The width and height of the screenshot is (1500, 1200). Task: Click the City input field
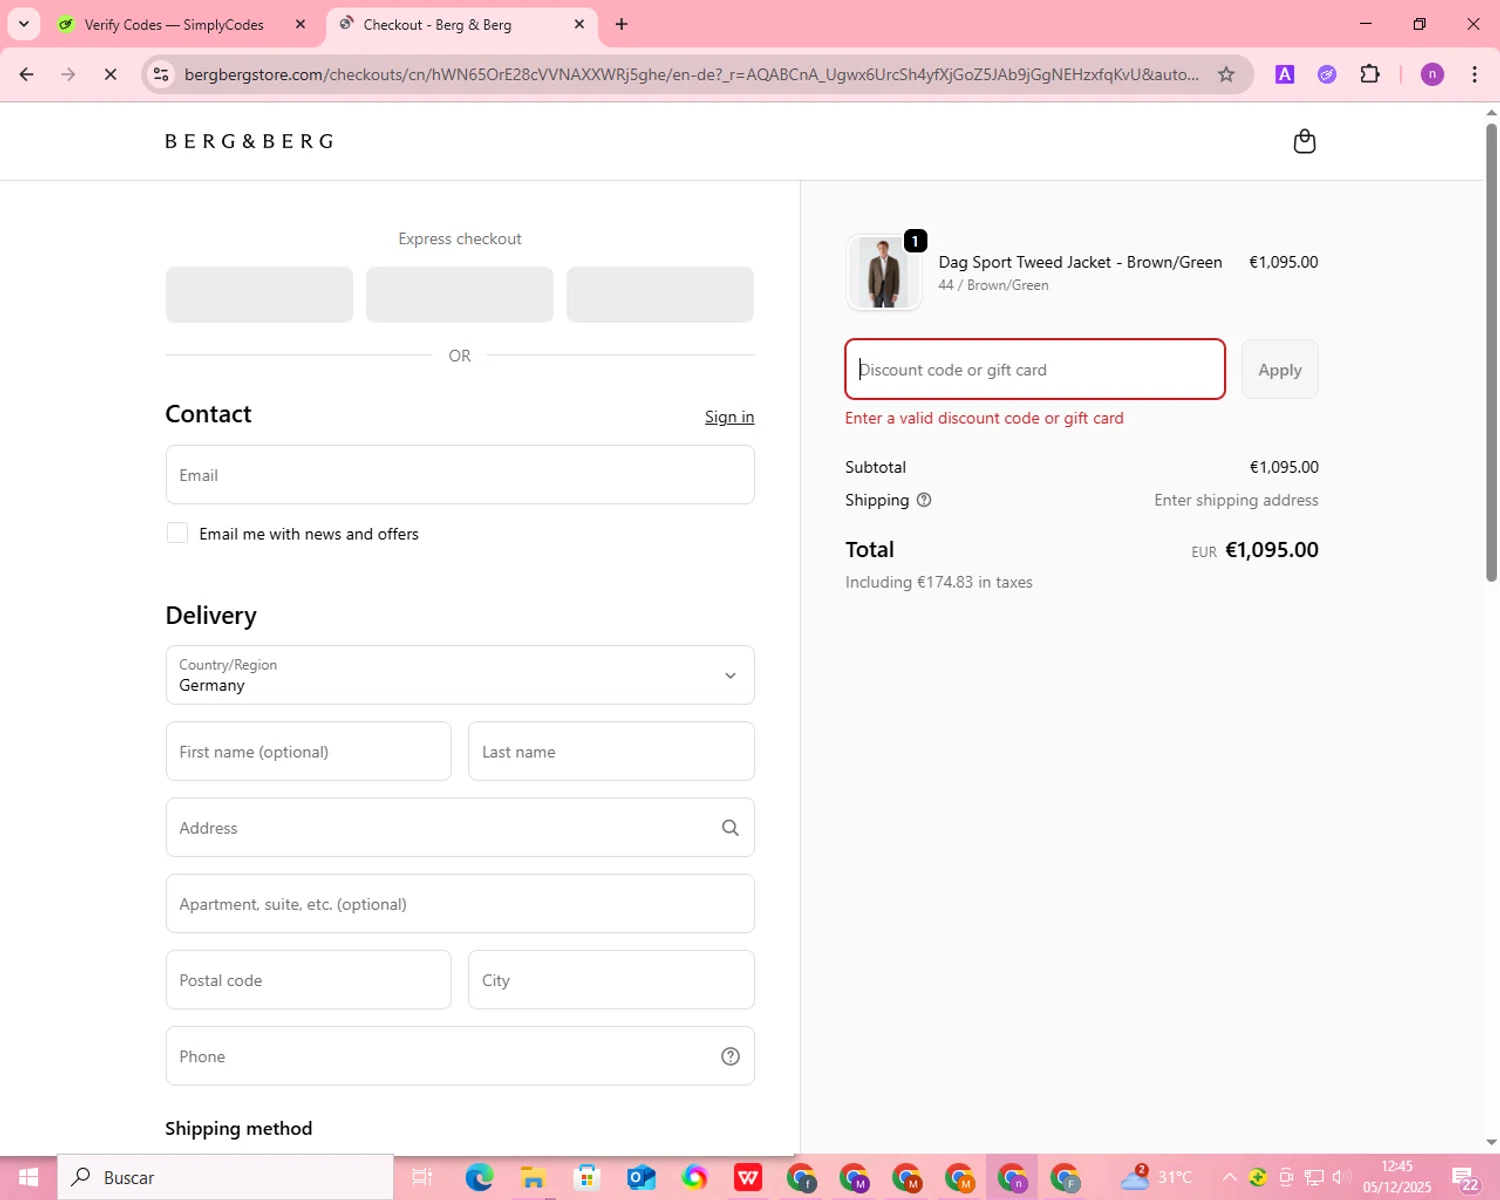(611, 980)
